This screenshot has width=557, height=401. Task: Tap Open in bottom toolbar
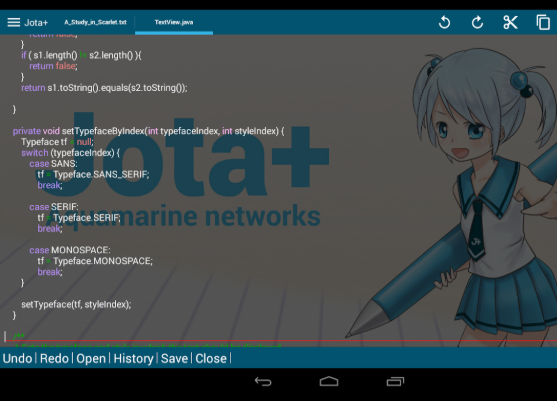[x=91, y=358]
